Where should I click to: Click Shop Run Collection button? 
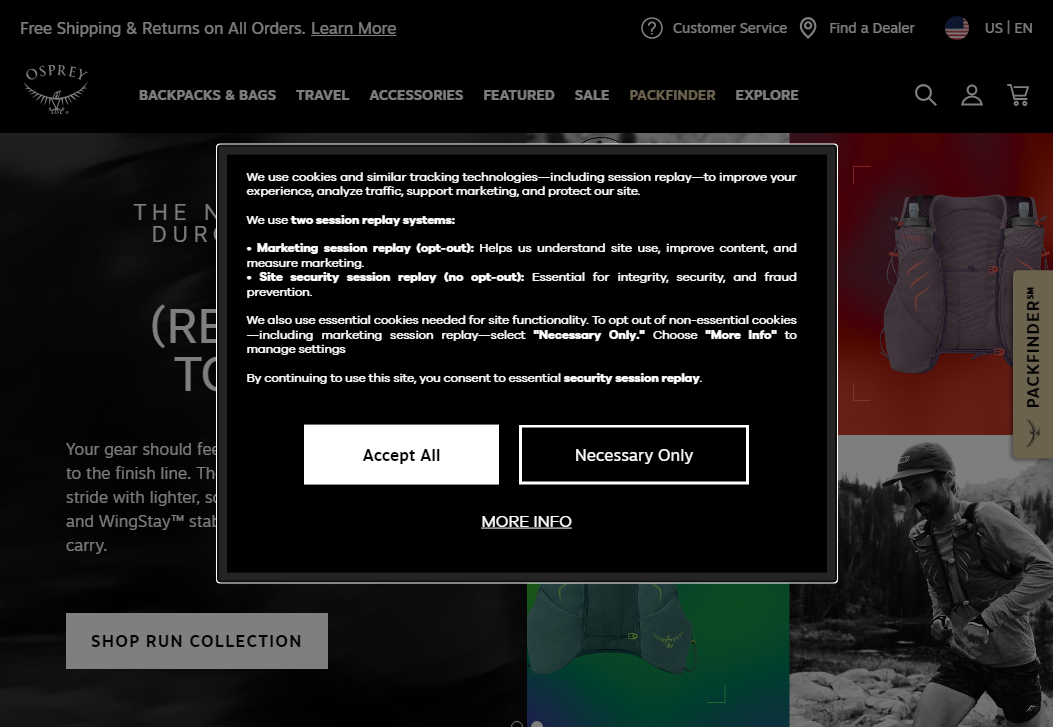[x=197, y=640]
